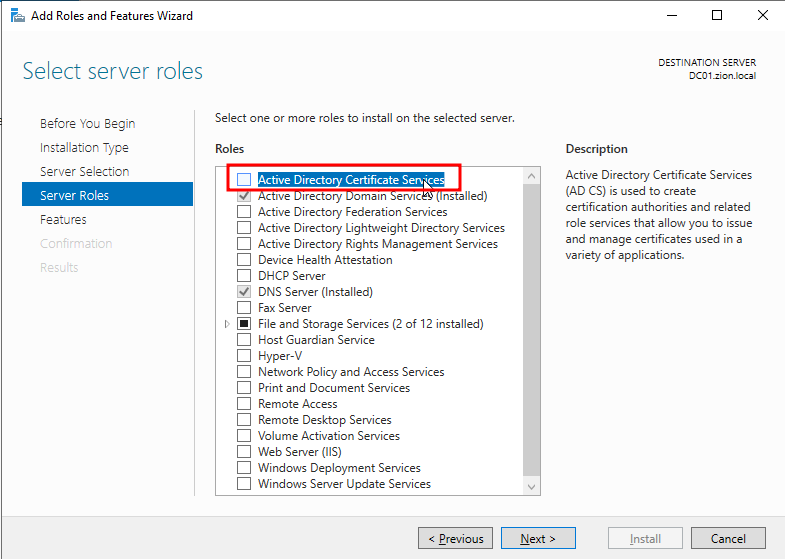Click the roles list scroll-down arrow
Screen dimensions: 785x559
(x=531, y=486)
